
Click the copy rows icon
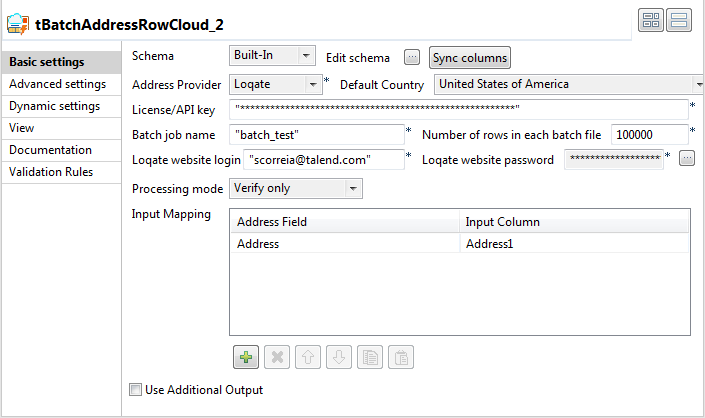[372, 357]
